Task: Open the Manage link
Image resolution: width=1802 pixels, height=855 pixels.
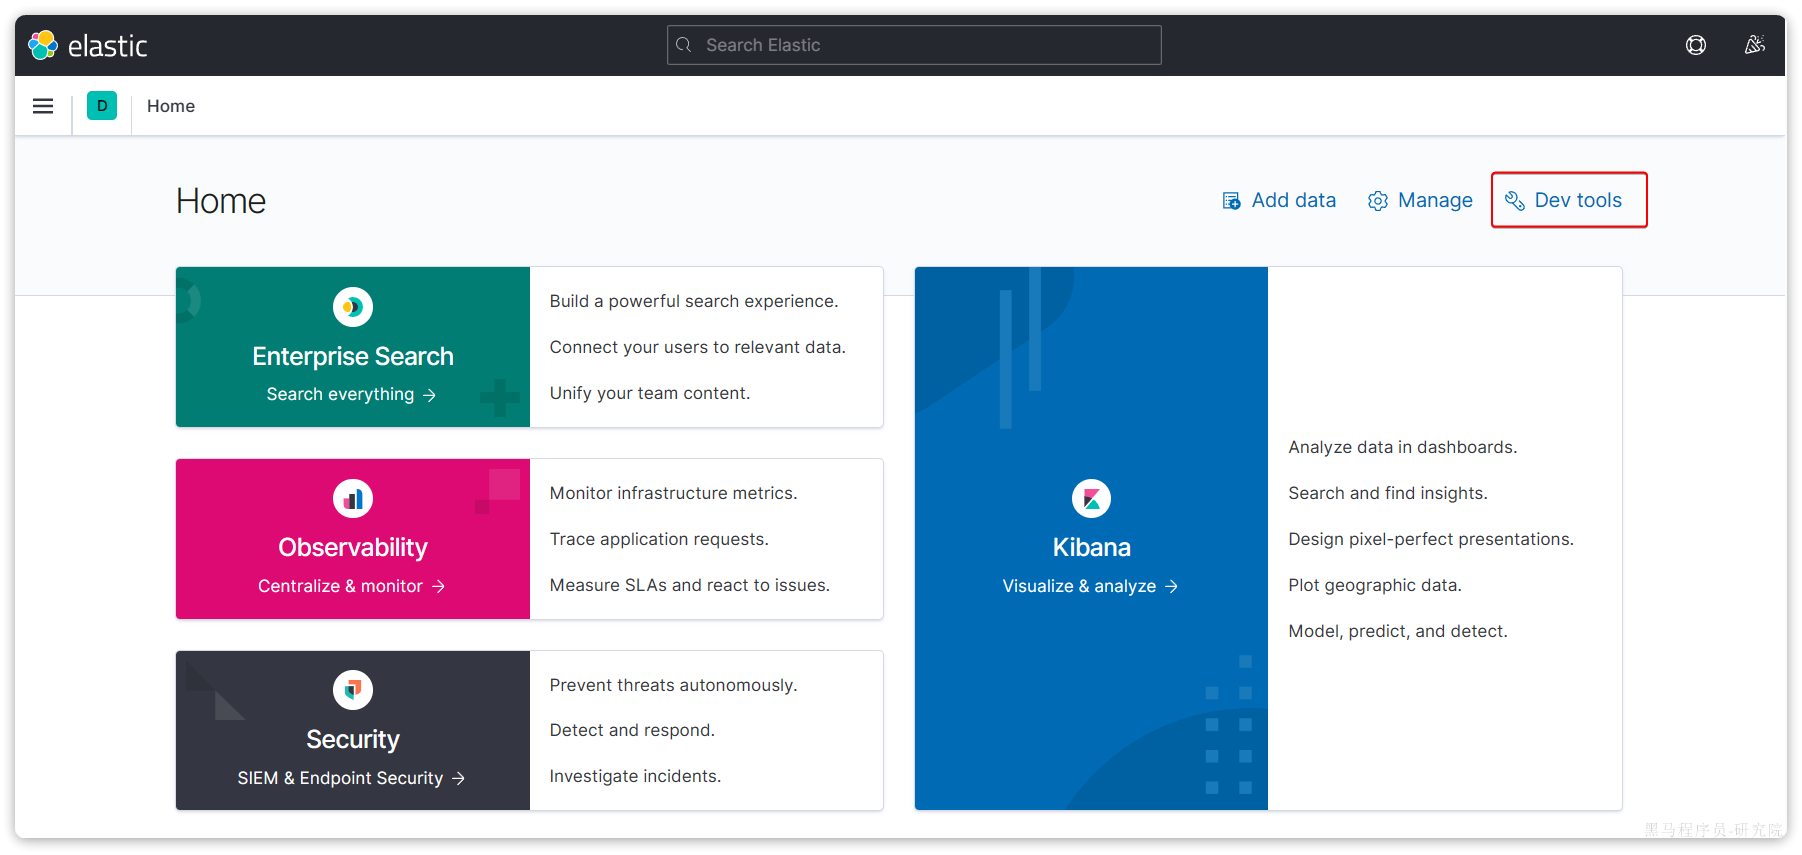Action: (x=1434, y=200)
